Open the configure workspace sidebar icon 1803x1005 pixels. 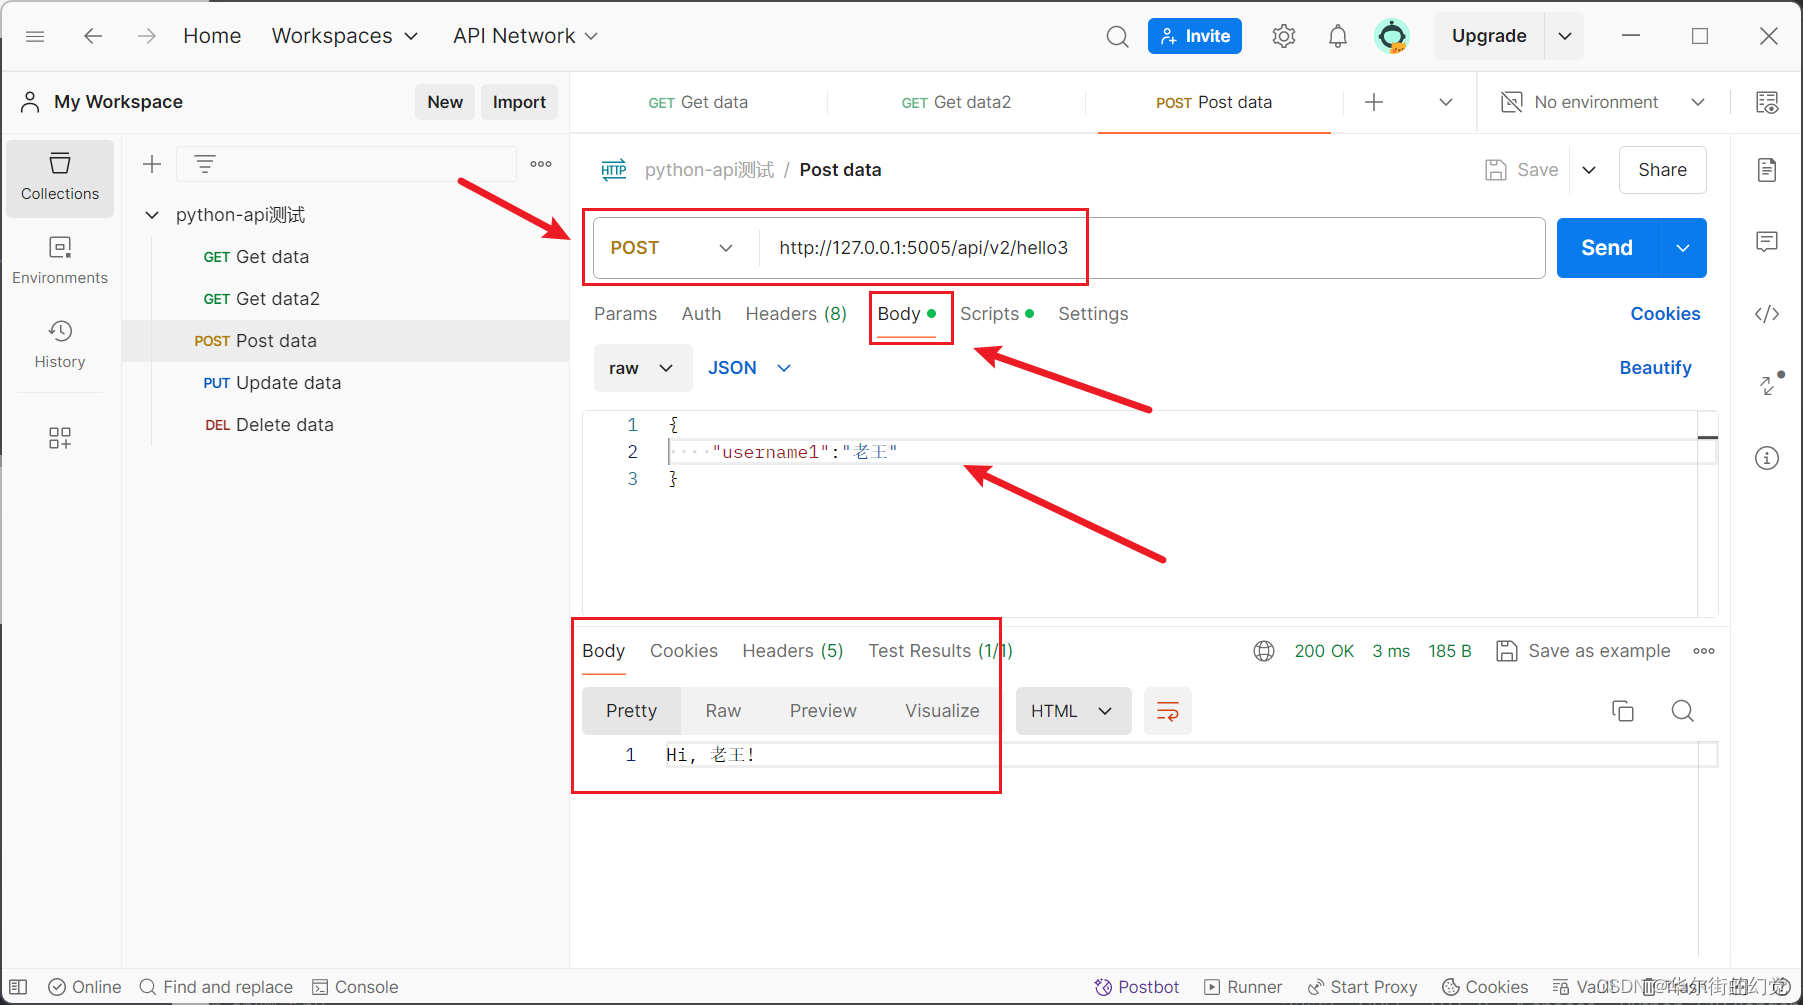[x=60, y=438]
